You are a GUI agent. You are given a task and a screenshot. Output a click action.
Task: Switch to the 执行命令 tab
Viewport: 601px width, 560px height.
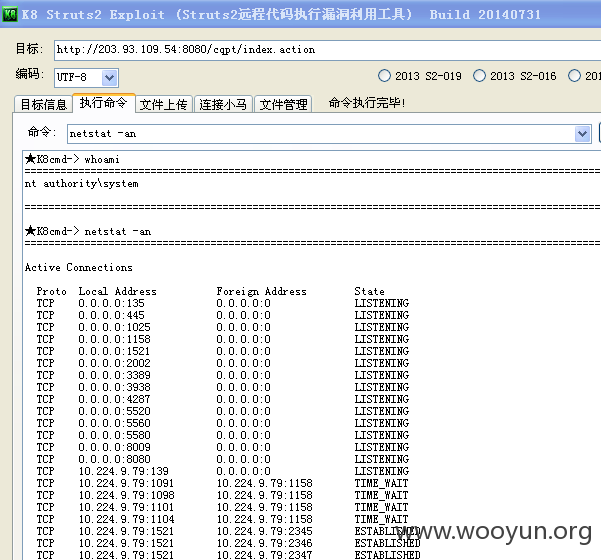point(103,103)
